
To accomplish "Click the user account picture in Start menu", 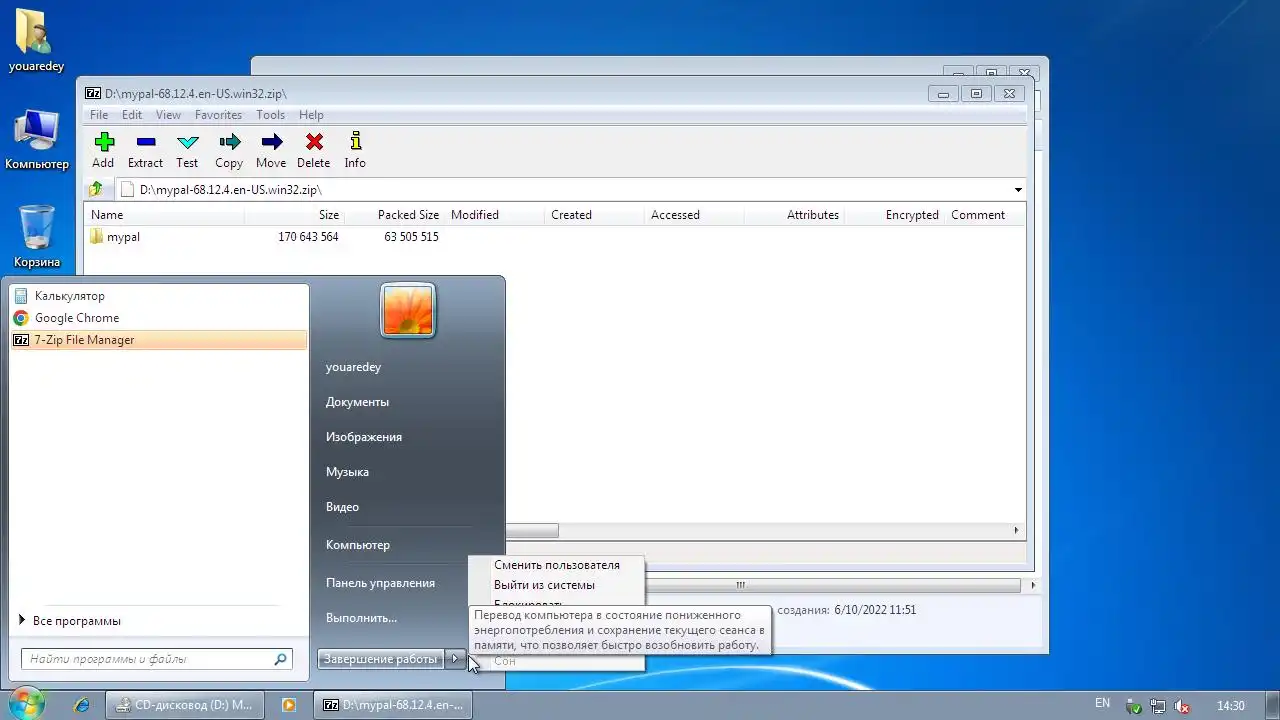I will coord(407,310).
